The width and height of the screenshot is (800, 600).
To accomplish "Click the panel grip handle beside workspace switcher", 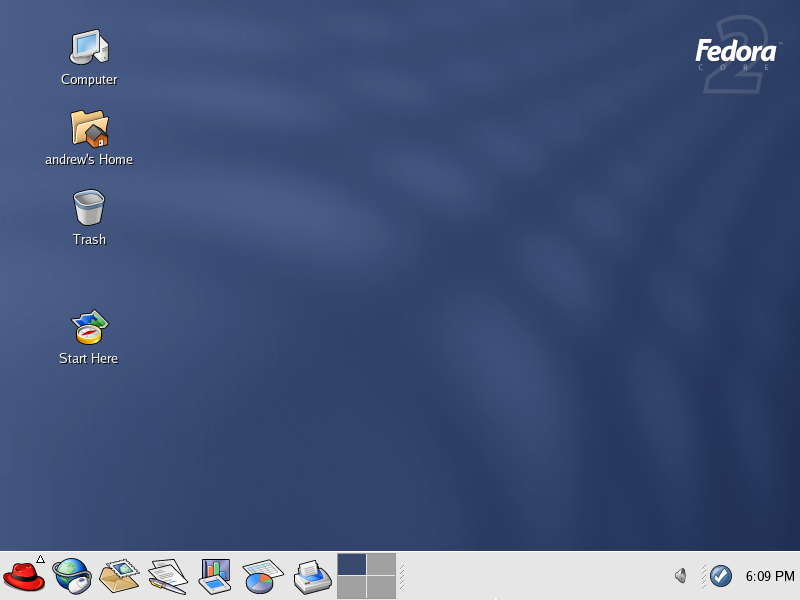I will 402,576.
